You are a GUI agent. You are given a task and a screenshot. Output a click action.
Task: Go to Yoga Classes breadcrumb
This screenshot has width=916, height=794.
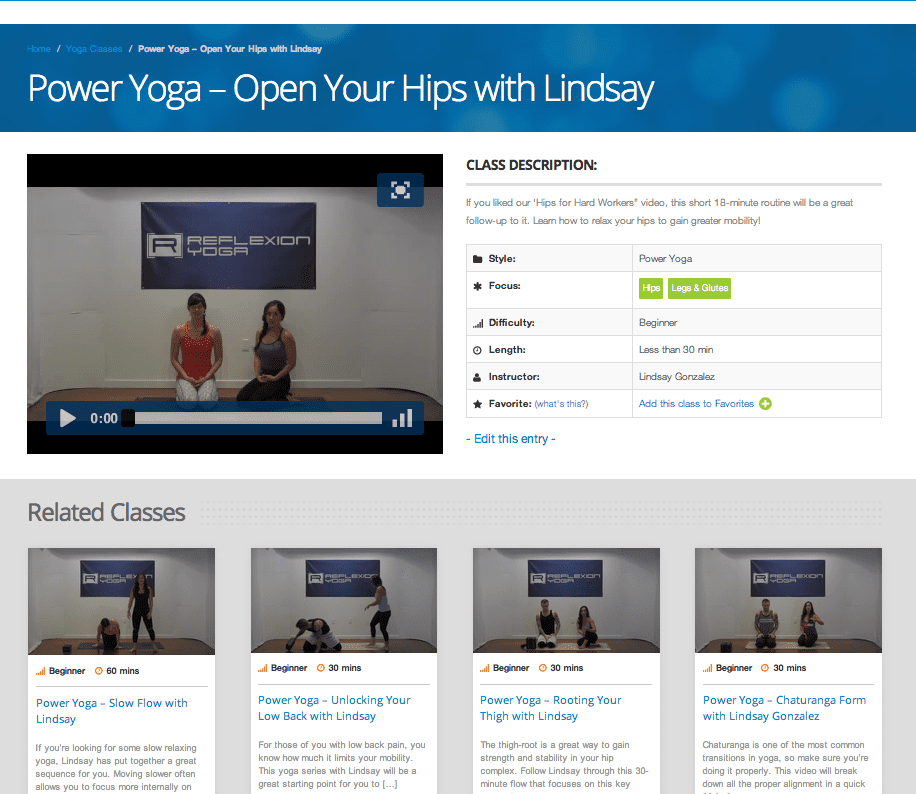coord(94,49)
